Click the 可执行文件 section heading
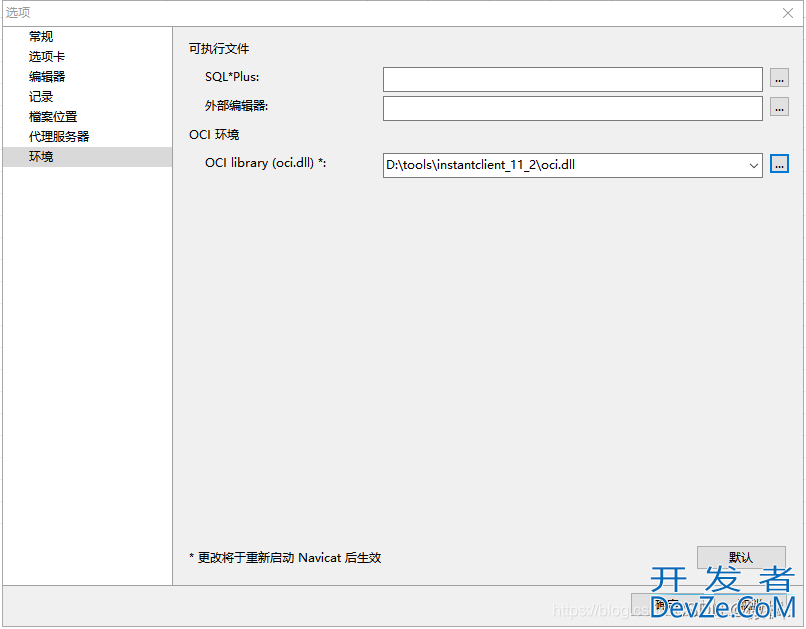 tap(219, 49)
